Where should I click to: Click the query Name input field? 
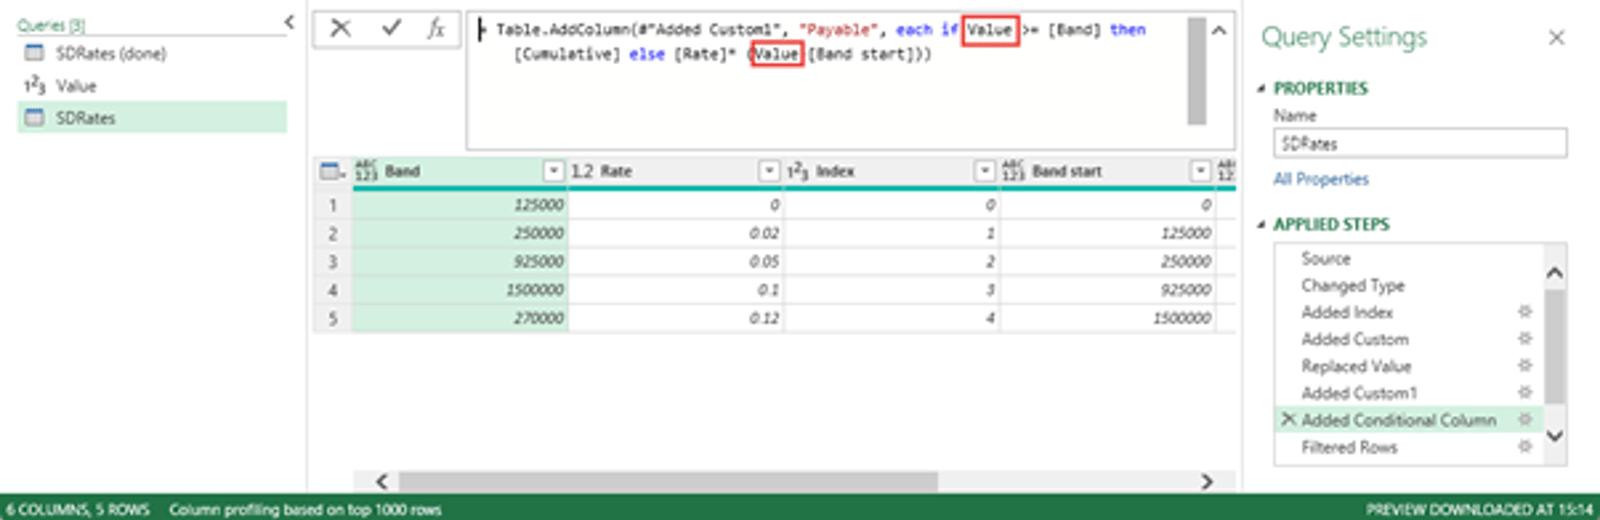pos(1419,144)
